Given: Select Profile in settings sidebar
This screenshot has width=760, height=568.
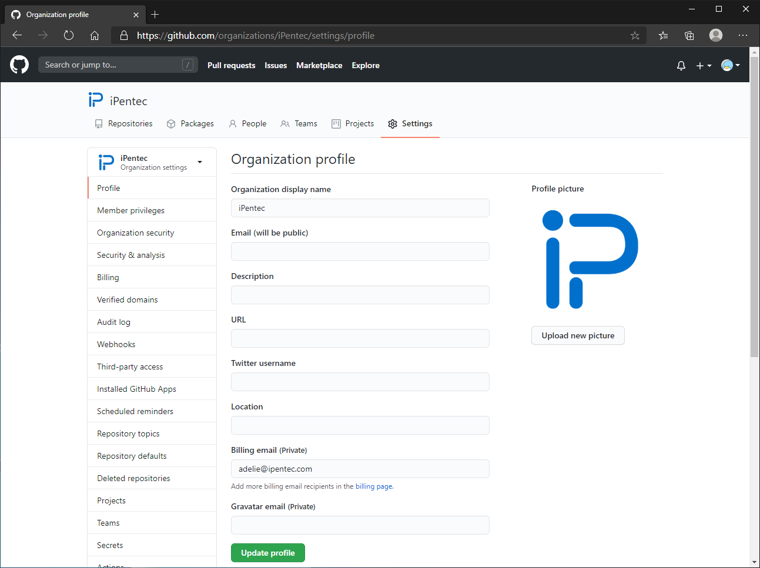Looking at the screenshot, I should click(152, 188).
